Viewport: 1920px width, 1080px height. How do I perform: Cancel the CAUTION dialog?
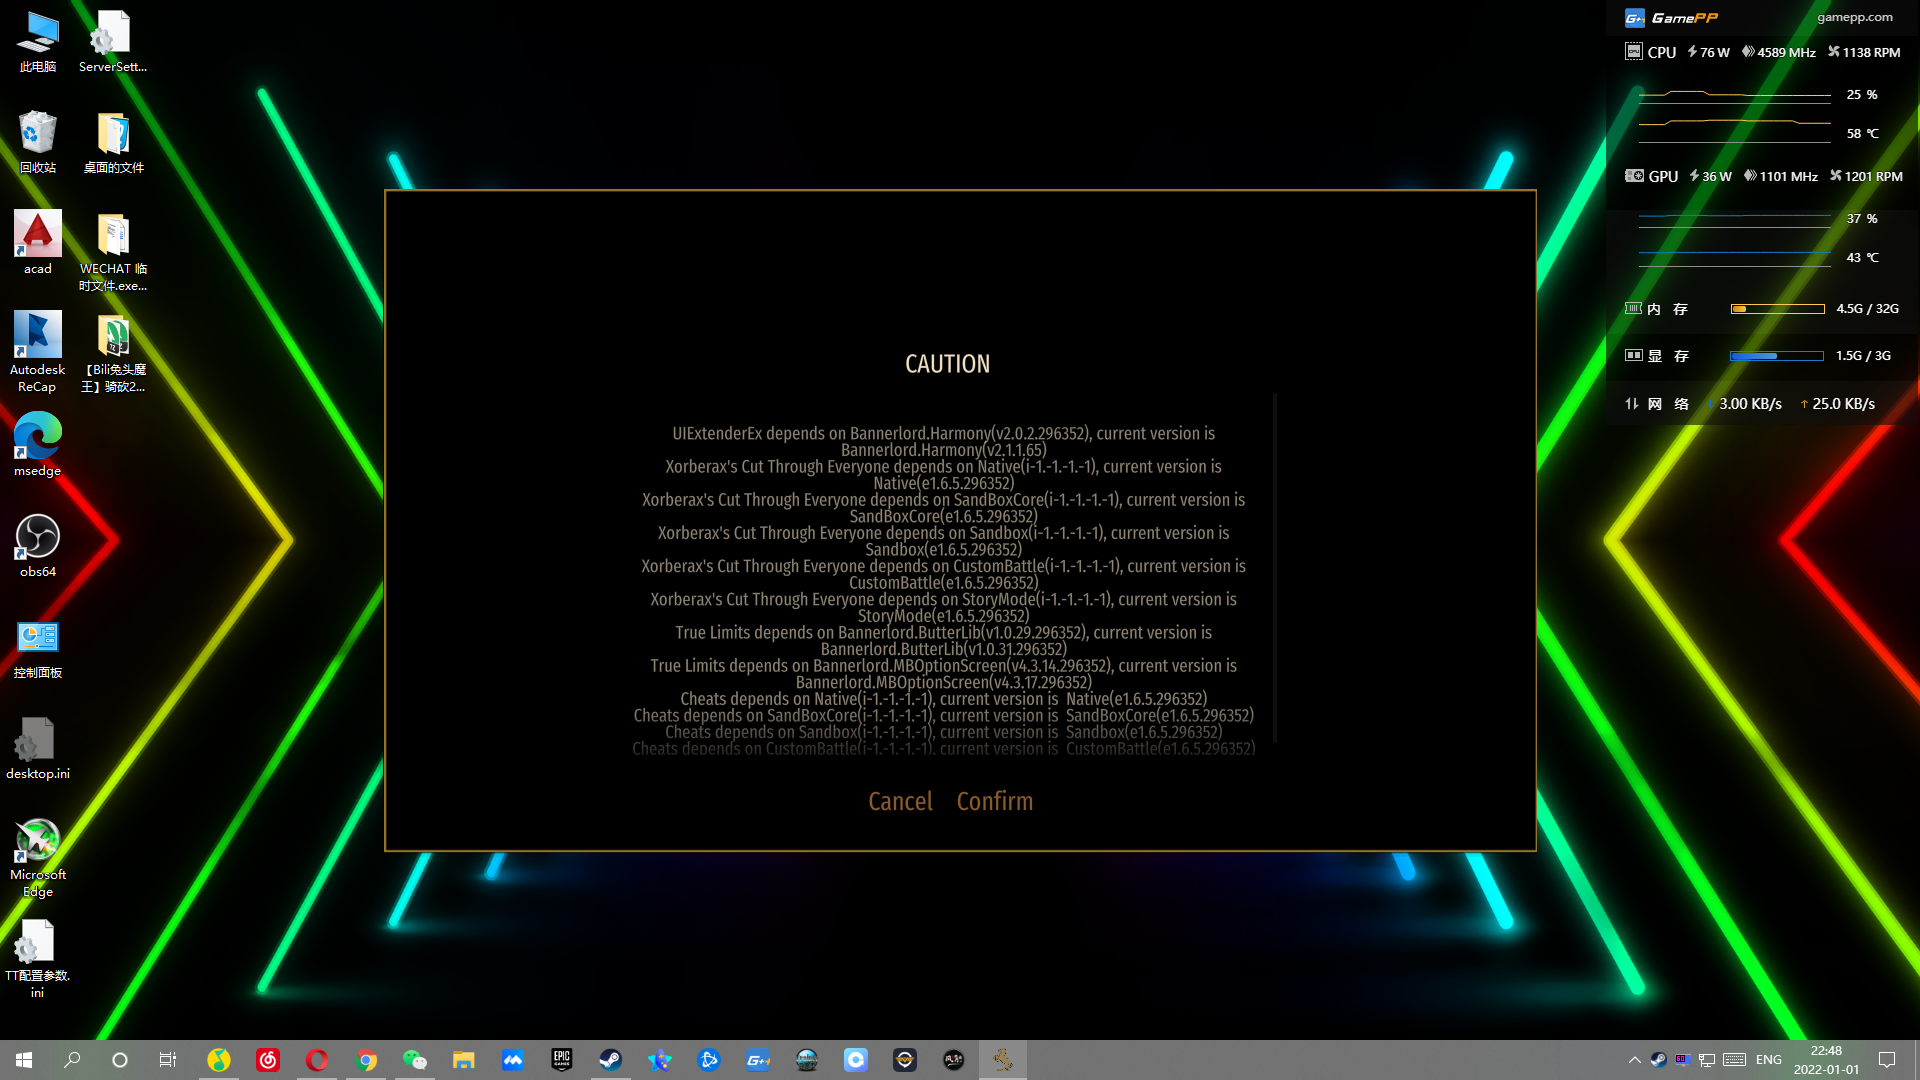point(900,801)
